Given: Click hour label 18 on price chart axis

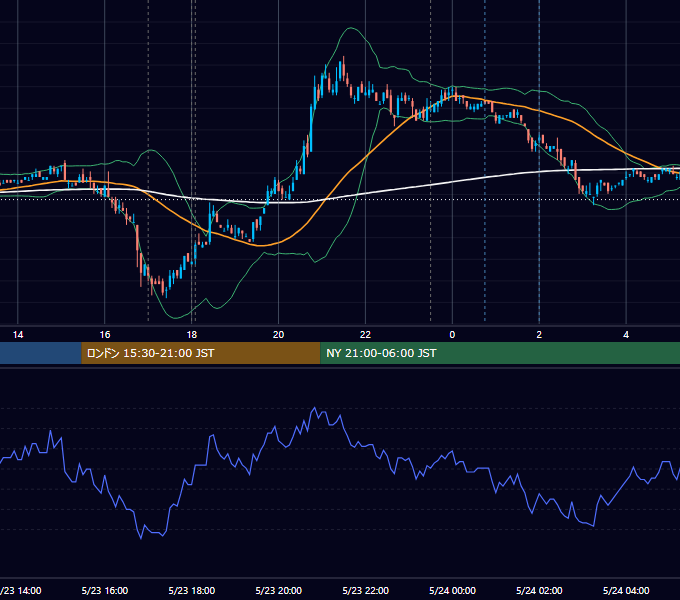Looking at the screenshot, I should pos(192,335).
